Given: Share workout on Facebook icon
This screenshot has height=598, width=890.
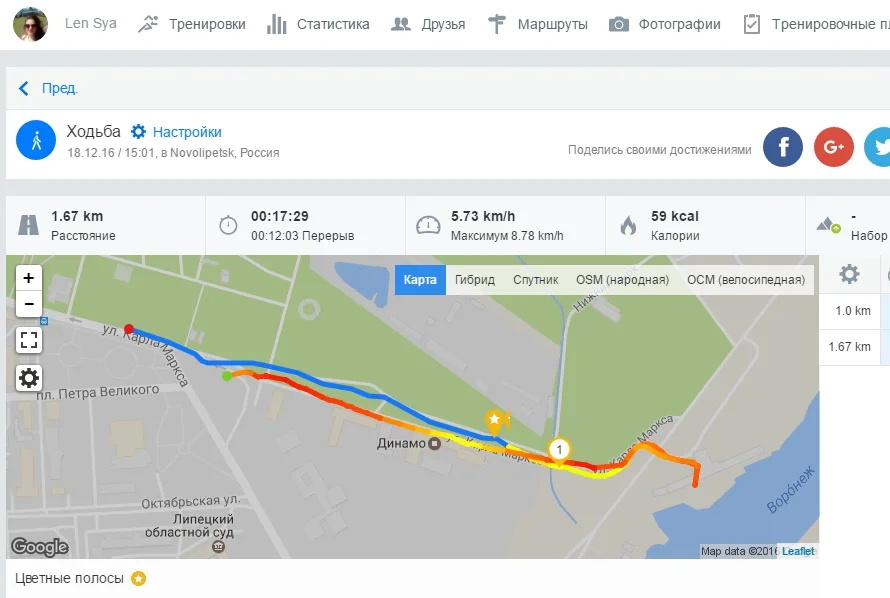Looking at the screenshot, I should click(x=783, y=147).
